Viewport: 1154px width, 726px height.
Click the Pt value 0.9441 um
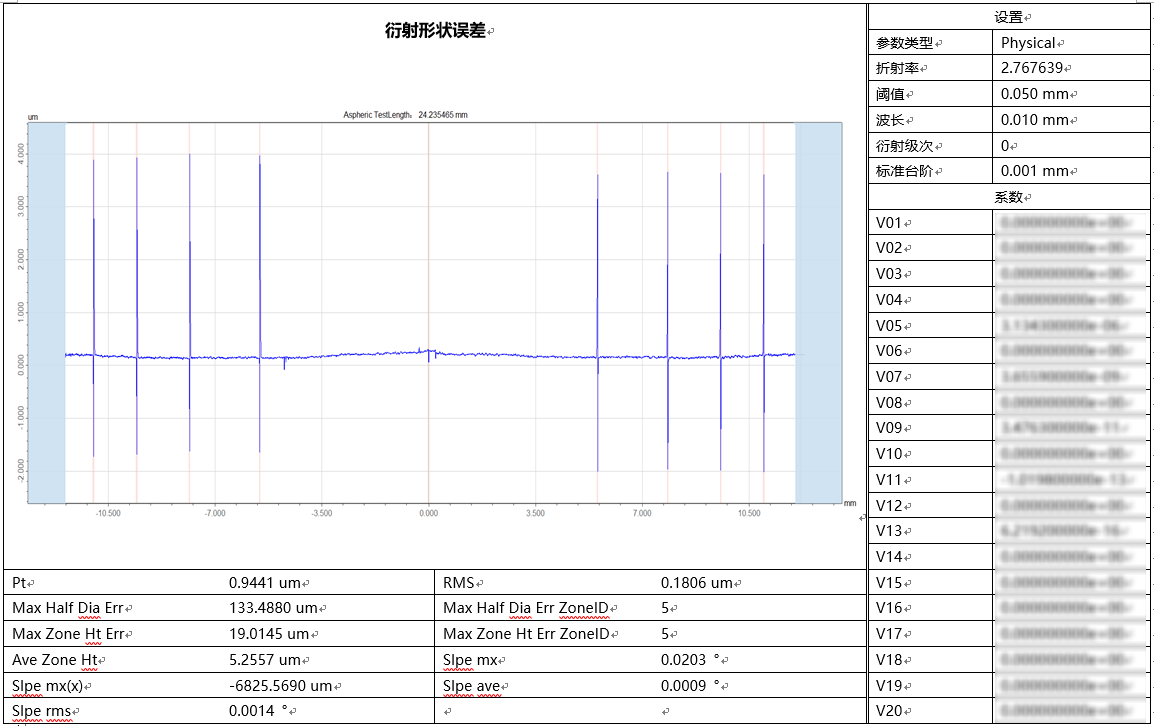(x=264, y=583)
